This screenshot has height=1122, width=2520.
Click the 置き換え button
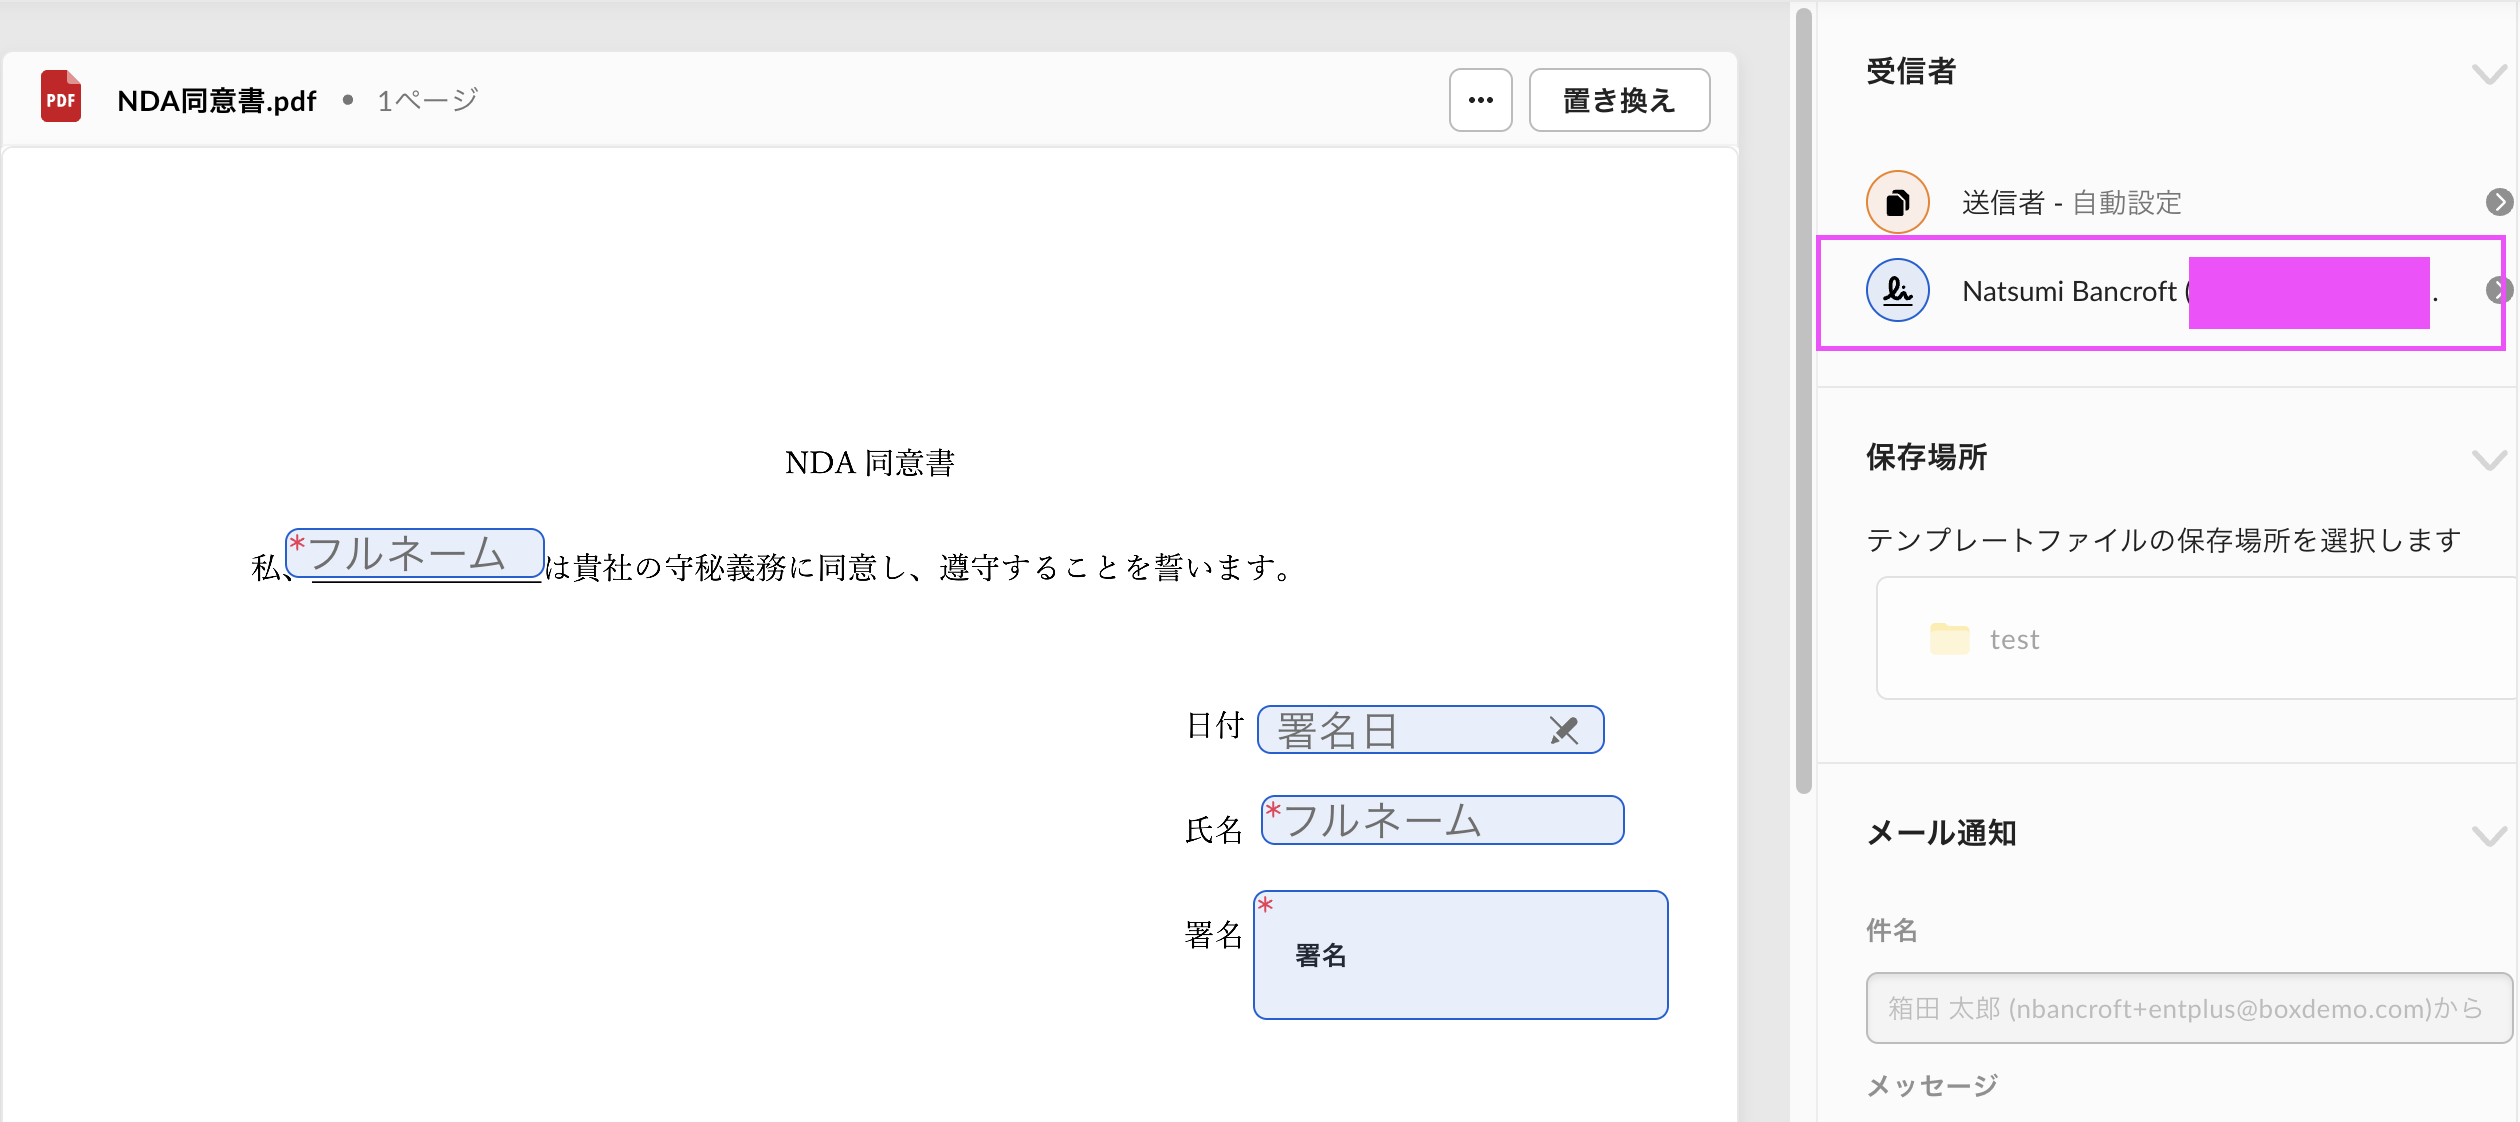[x=1618, y=100]
